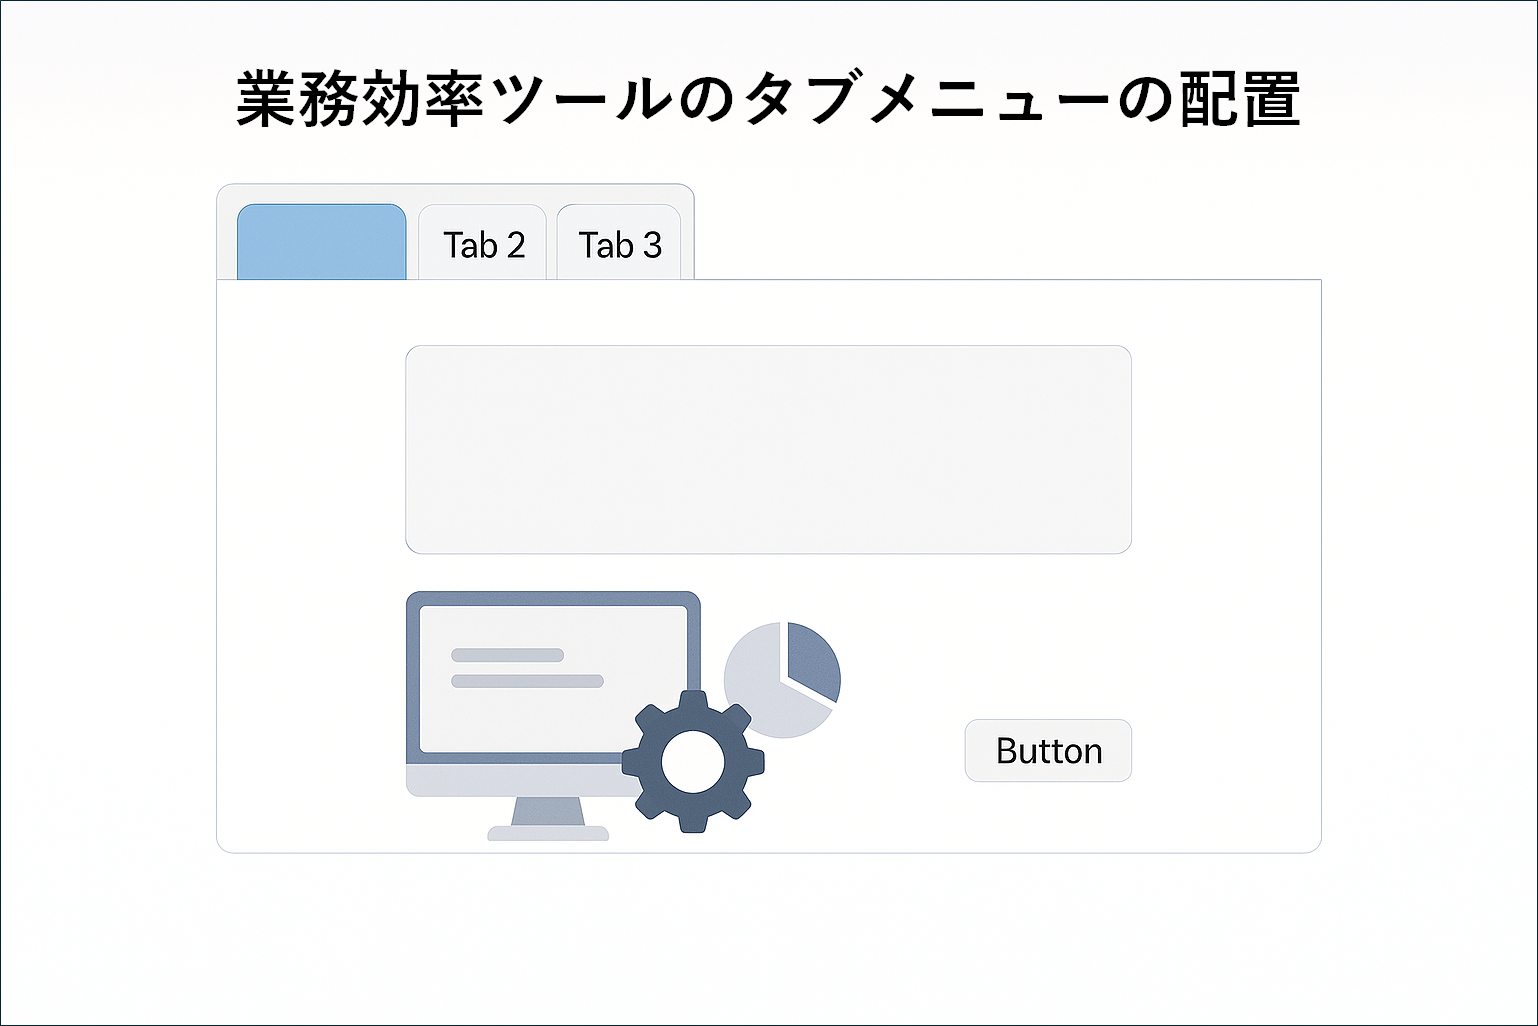Screen dimensions: 1538x1026
Task: Switch to Tab 2
Action: [x=483, y=245]
